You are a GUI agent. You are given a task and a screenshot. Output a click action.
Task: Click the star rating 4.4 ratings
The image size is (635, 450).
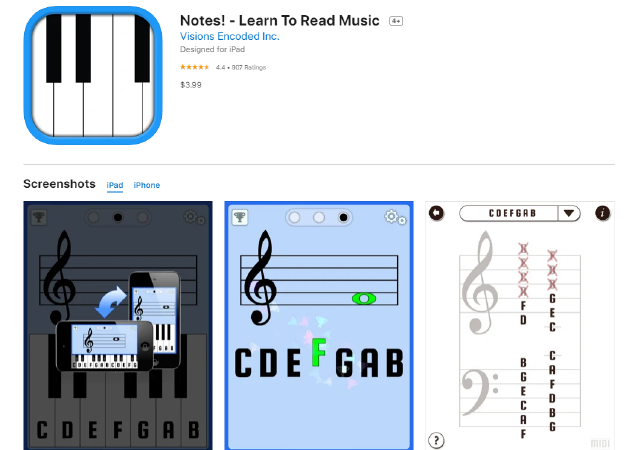[x=223, y=67]
